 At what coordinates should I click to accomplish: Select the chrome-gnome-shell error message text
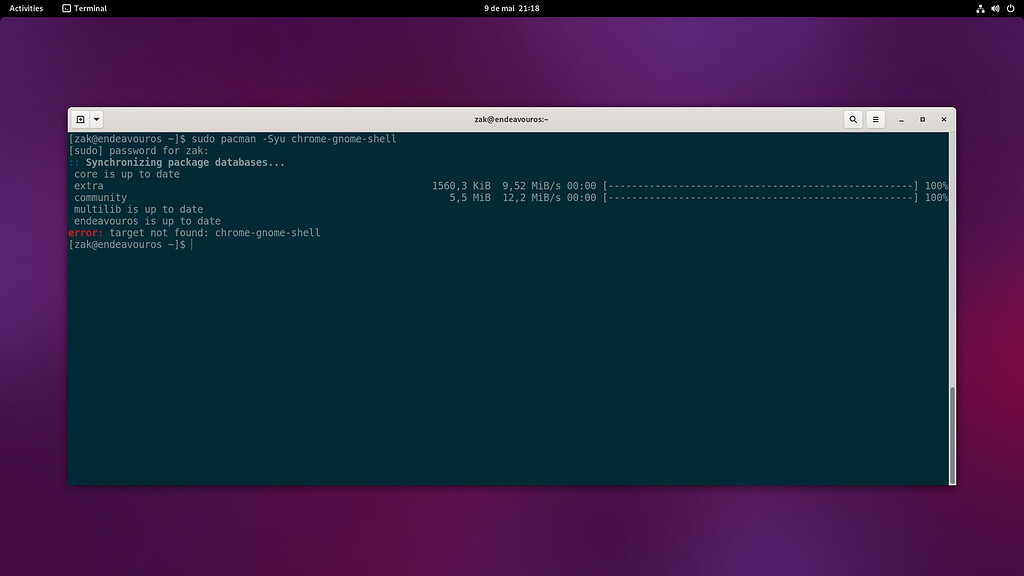point(193,232)
